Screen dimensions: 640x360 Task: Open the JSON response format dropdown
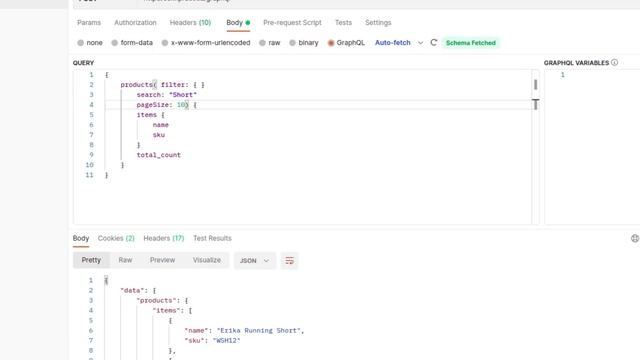click(255, 260)
